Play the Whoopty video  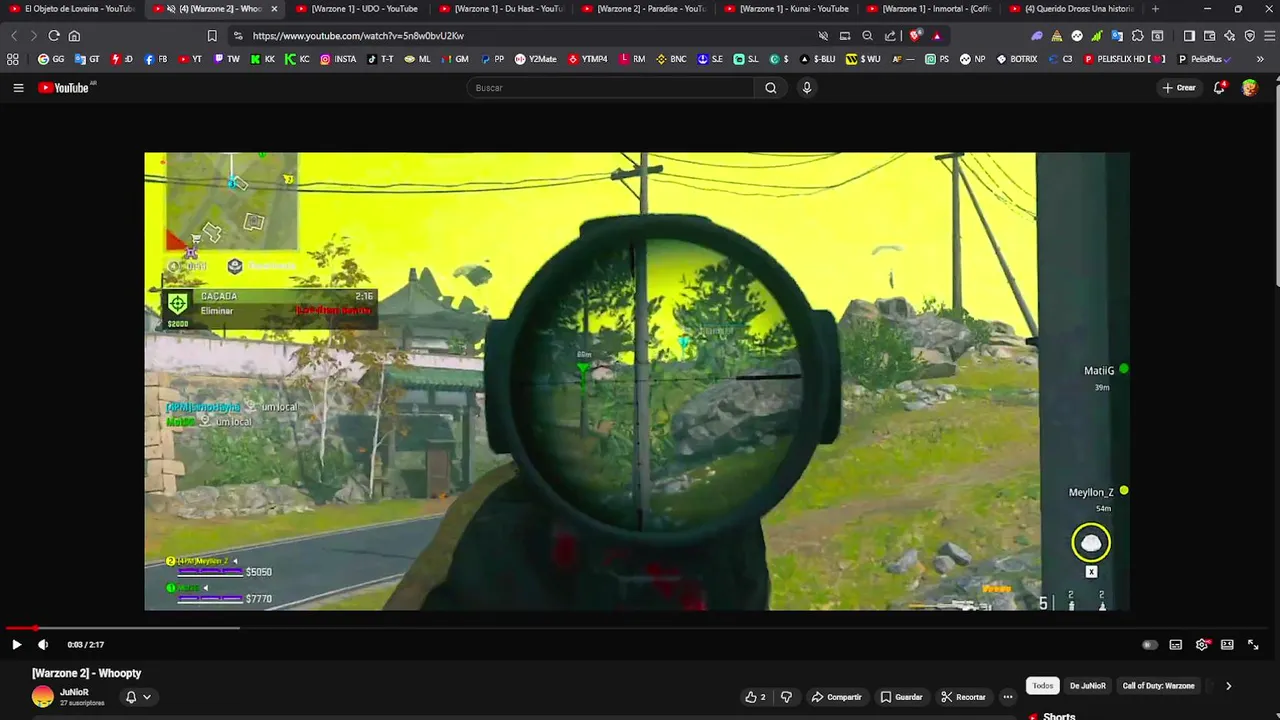pos(16,645)
